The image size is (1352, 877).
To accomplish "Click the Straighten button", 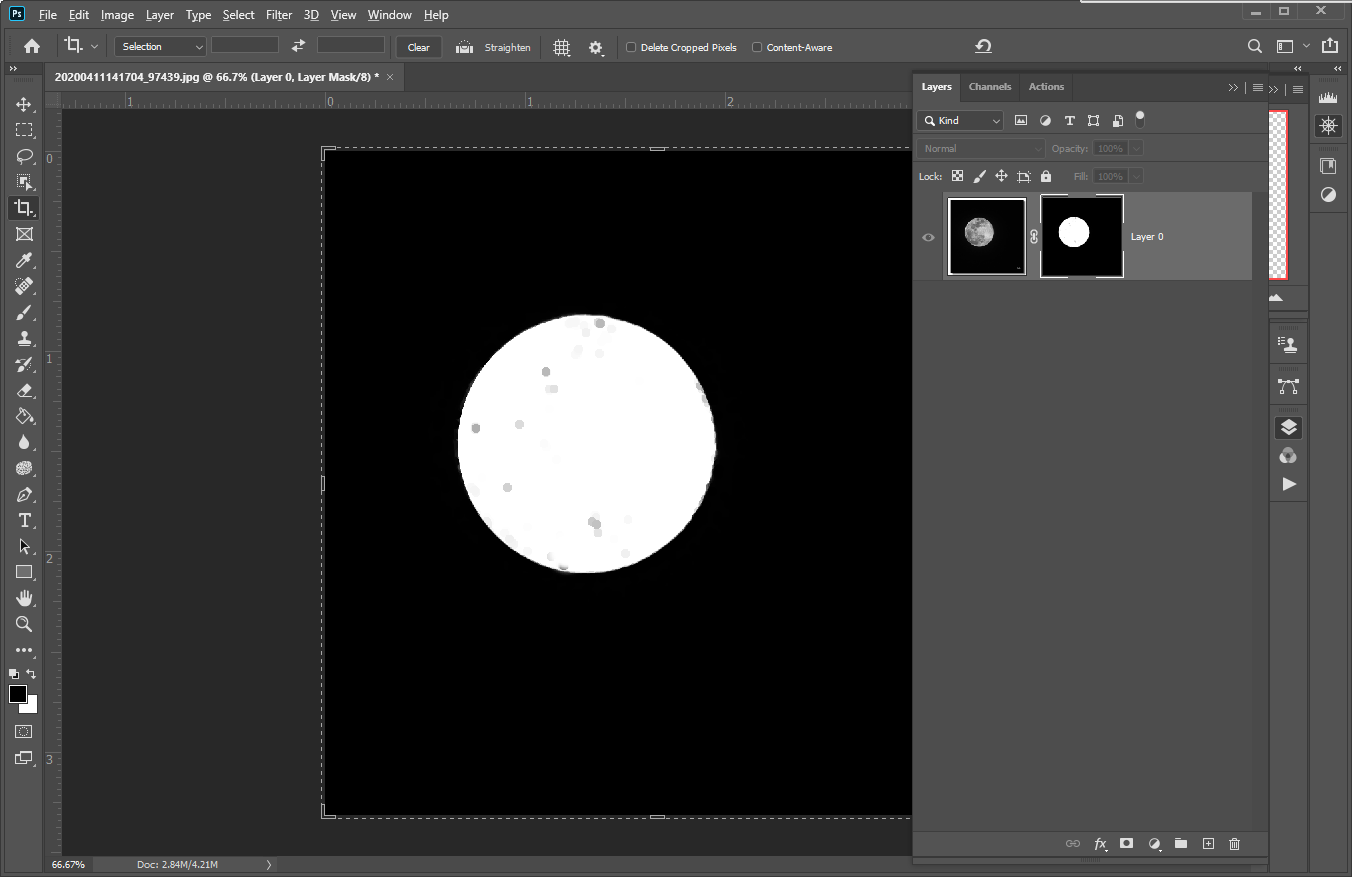I will 493,47.
